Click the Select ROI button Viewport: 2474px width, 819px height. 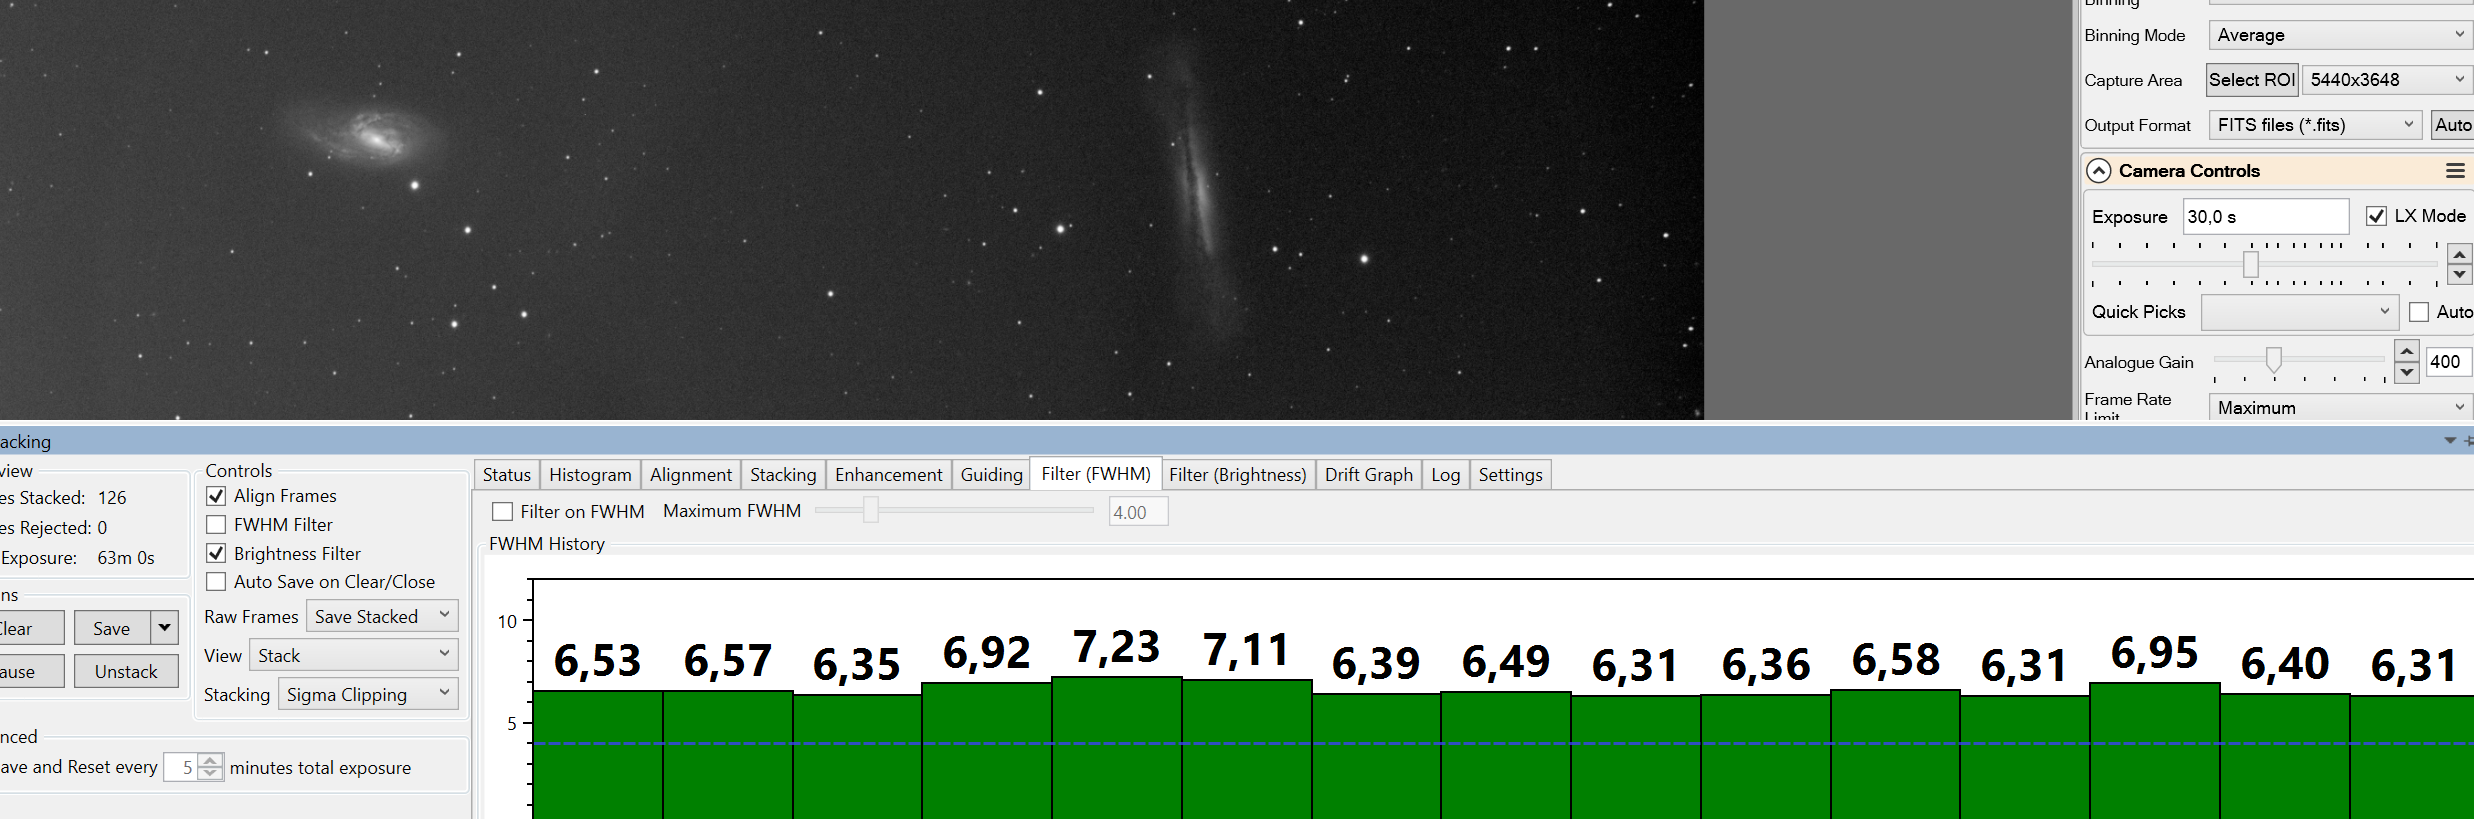[x=2252, y=80]
